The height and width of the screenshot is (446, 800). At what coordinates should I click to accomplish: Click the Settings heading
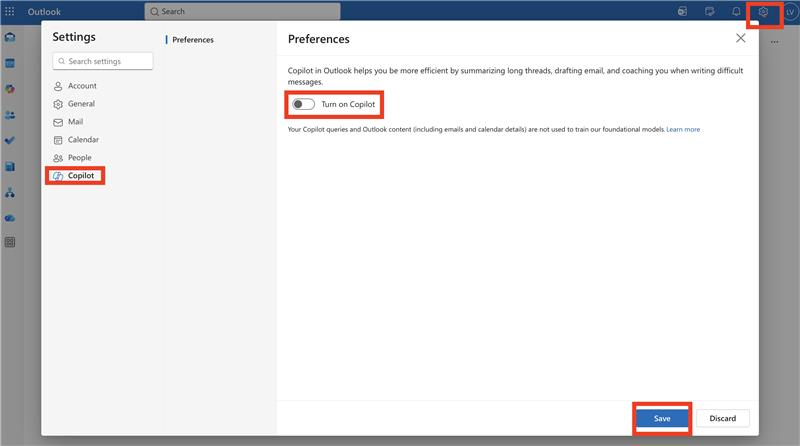(74, 37)
